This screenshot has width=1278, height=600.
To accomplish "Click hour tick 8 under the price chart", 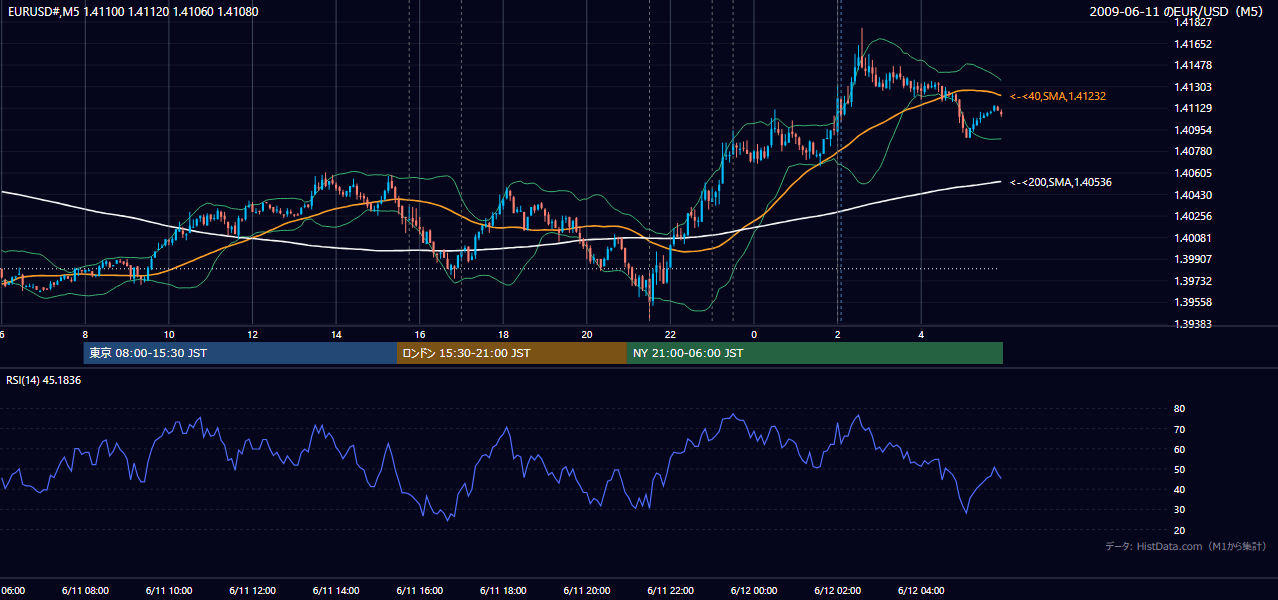I will (85, 334).
